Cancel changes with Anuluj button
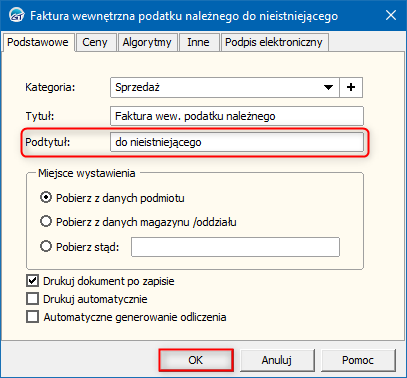This screenshot has height=378, width=407. (277, 360)
